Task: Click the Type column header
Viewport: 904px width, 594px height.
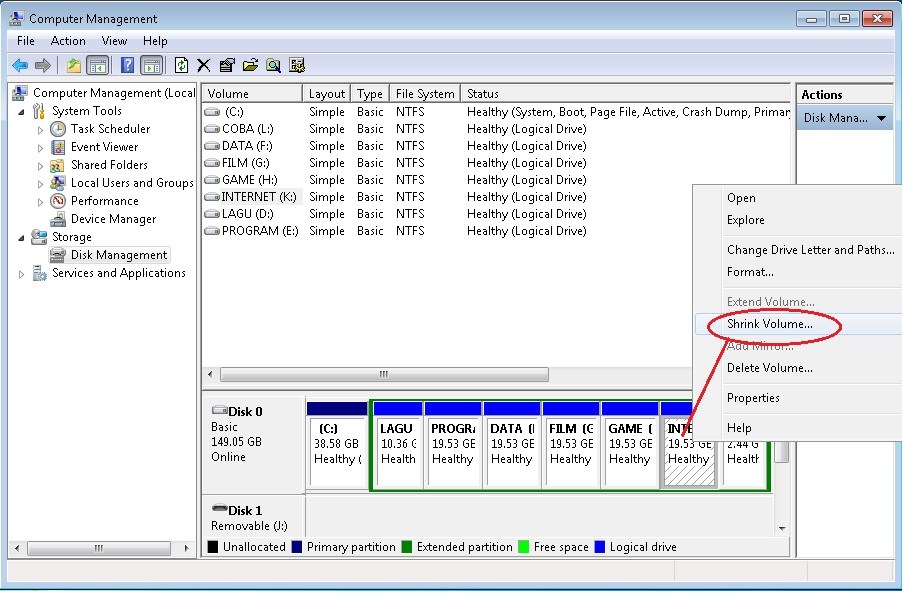Action: [x=370, y=93]
